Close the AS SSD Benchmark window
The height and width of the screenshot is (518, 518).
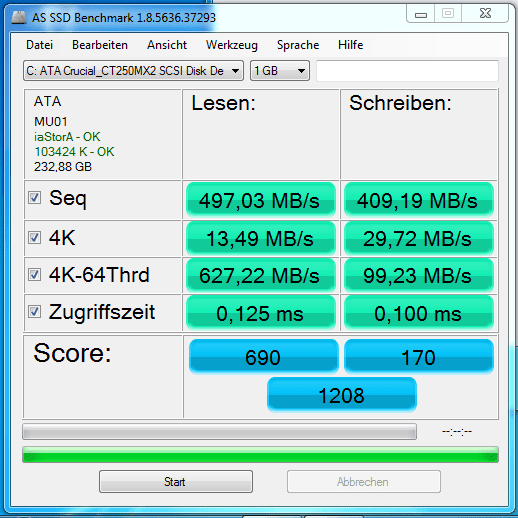485,14
